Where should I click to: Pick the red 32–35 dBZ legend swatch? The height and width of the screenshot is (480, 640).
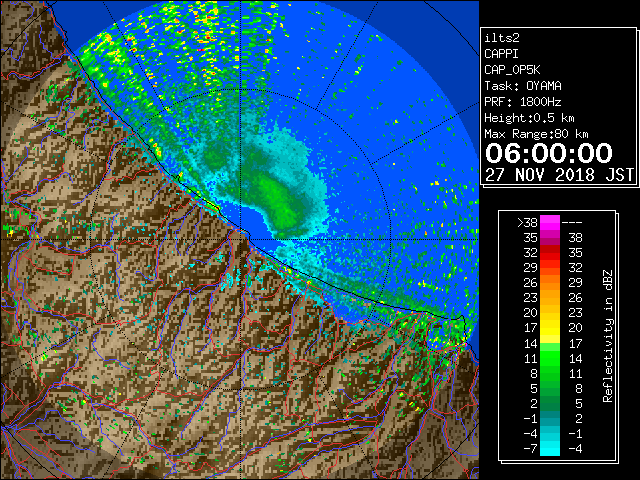coord(550,253)
